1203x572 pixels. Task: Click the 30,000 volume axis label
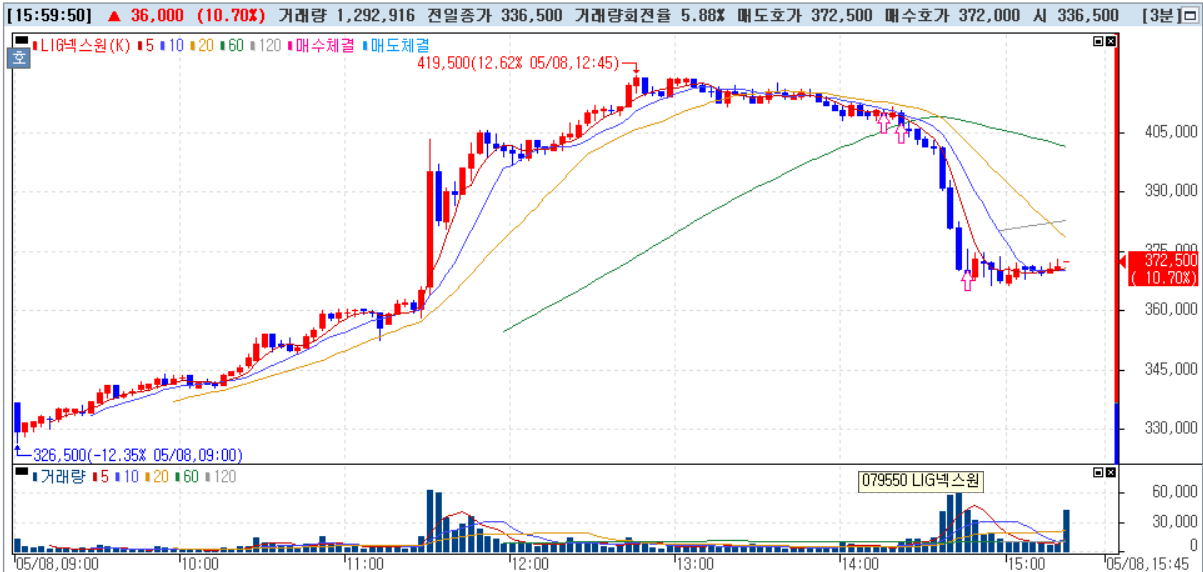(x=1174, y=521)
